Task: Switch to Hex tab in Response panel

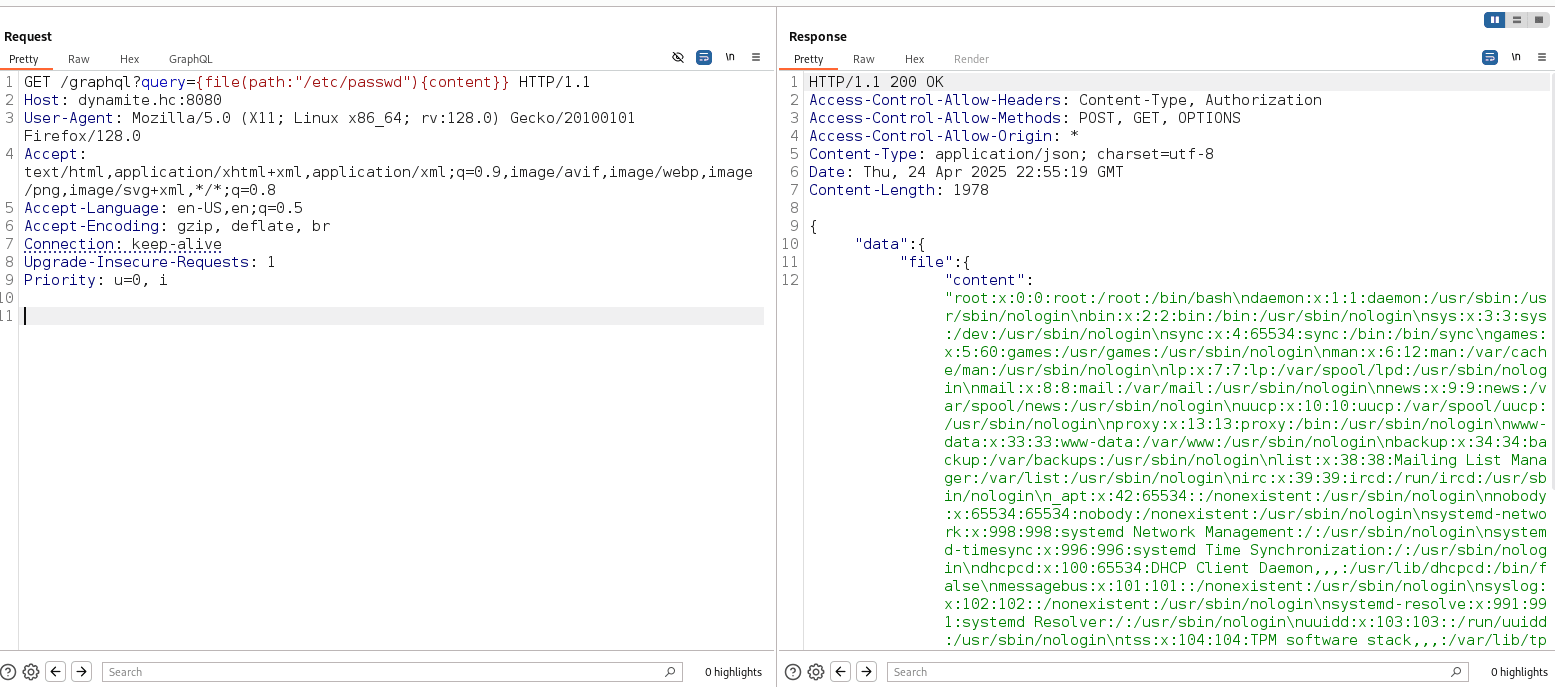Action: [915, 59]
